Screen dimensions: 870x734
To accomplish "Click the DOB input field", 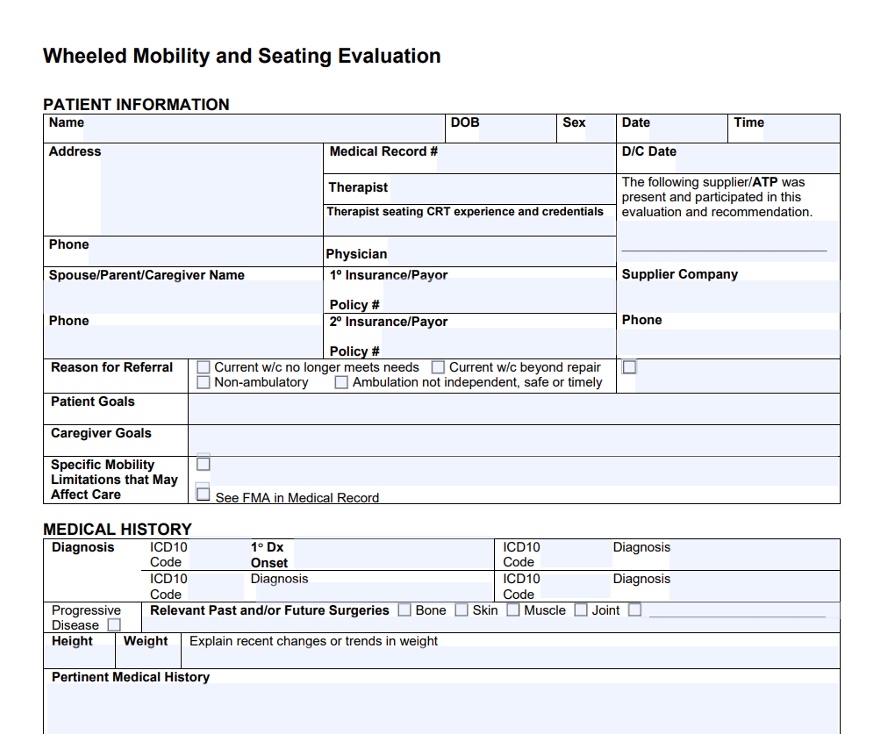I will coord(517,129).
